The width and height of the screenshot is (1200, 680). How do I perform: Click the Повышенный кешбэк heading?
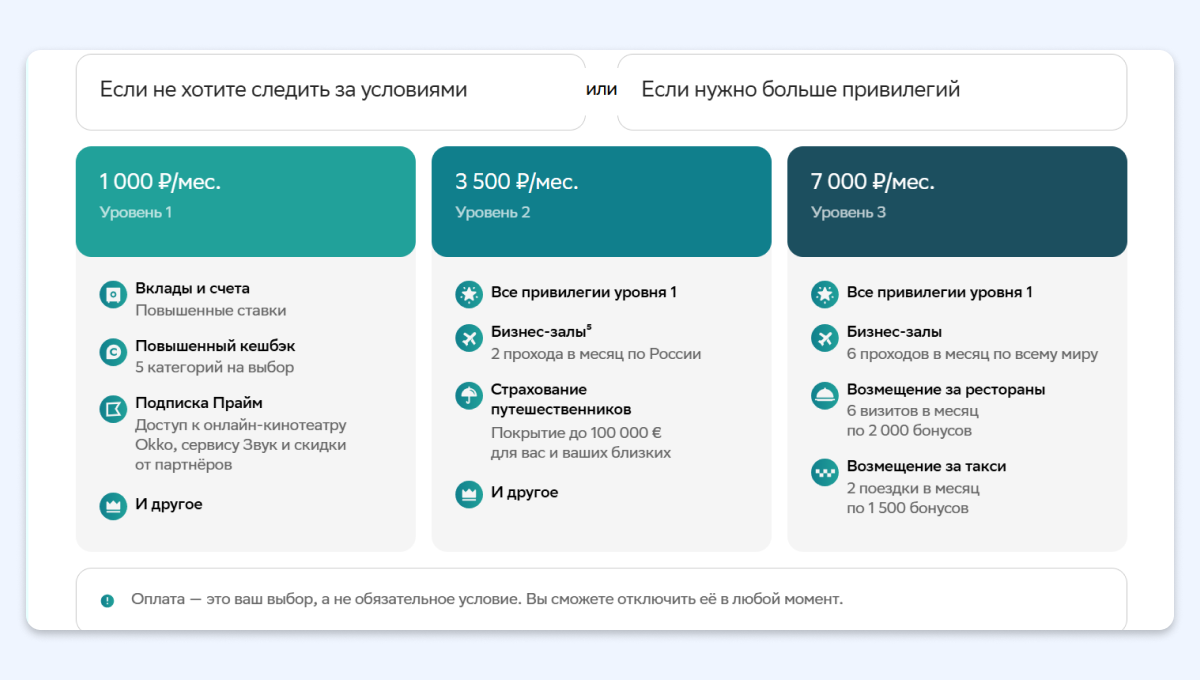(216, 346)
